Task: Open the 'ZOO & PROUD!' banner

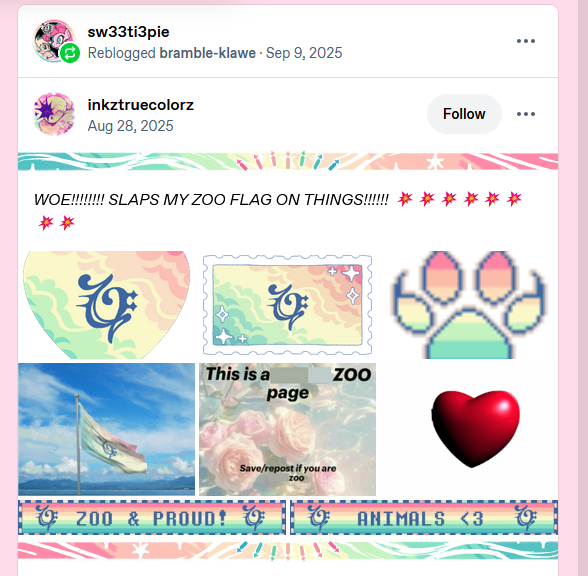Action: coord(152,518)
